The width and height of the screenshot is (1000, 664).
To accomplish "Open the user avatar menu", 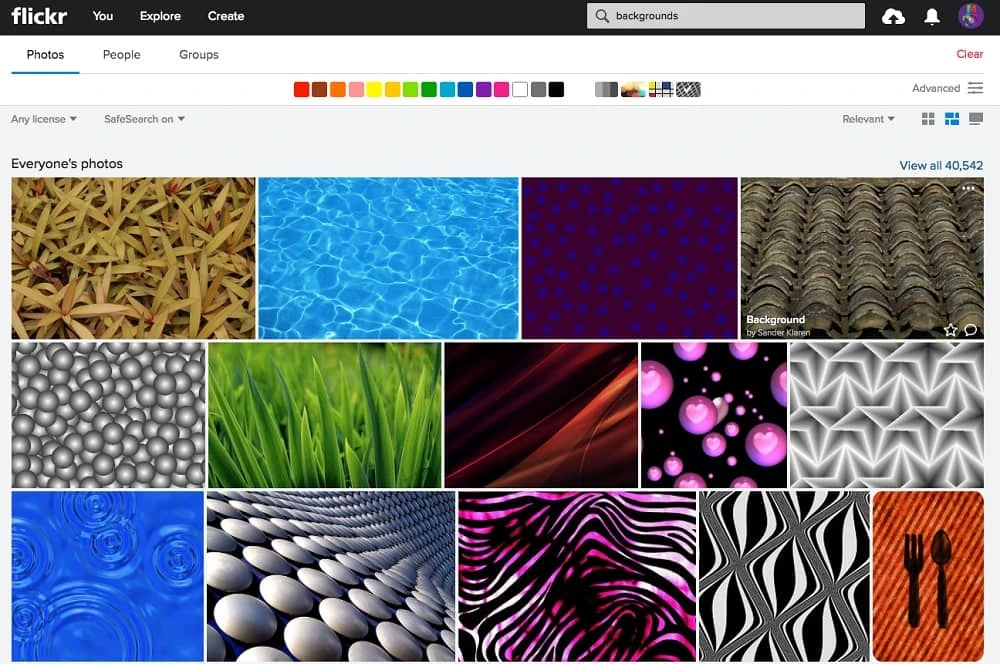I will (970, 16).
